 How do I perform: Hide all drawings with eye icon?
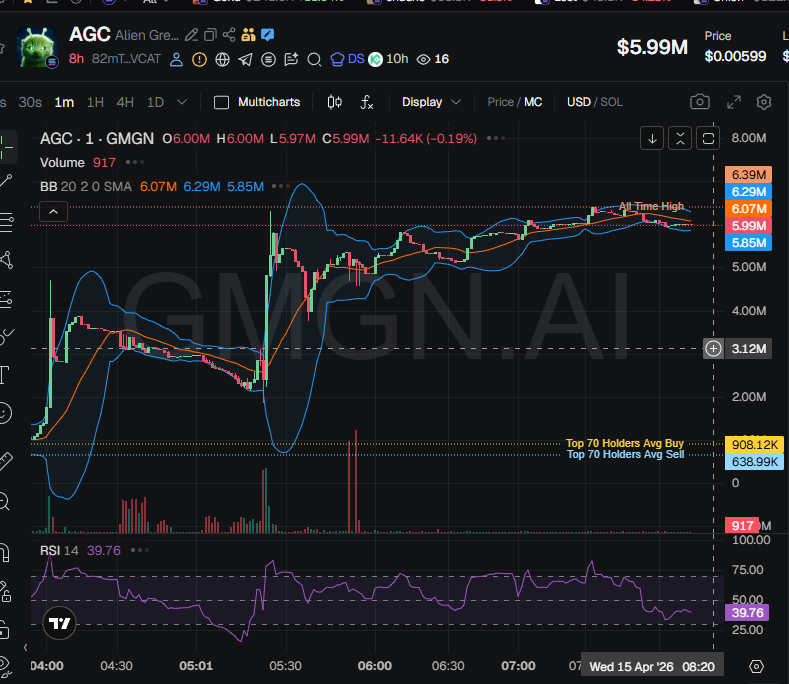point(4,665)
